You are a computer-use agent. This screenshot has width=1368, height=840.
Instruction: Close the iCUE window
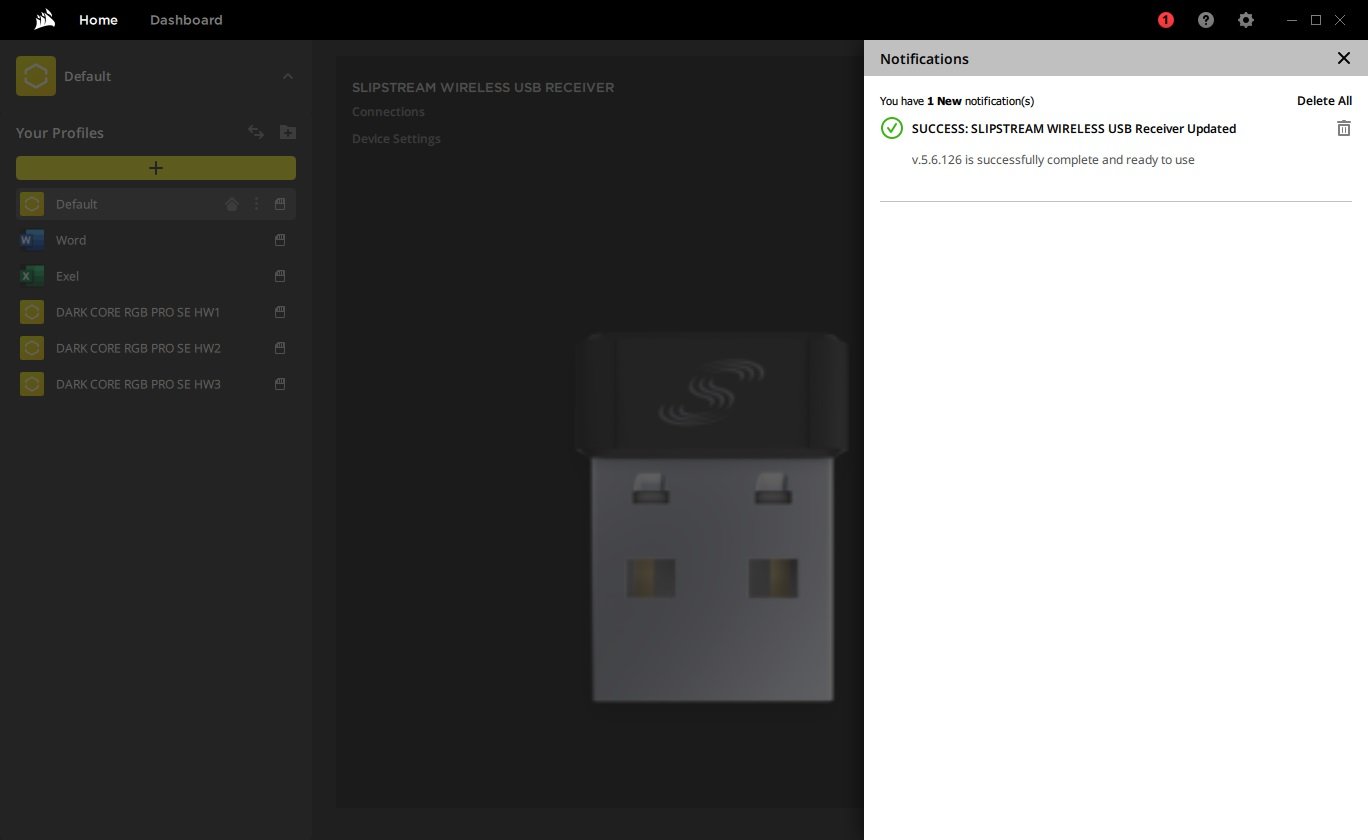point(1340,20)
